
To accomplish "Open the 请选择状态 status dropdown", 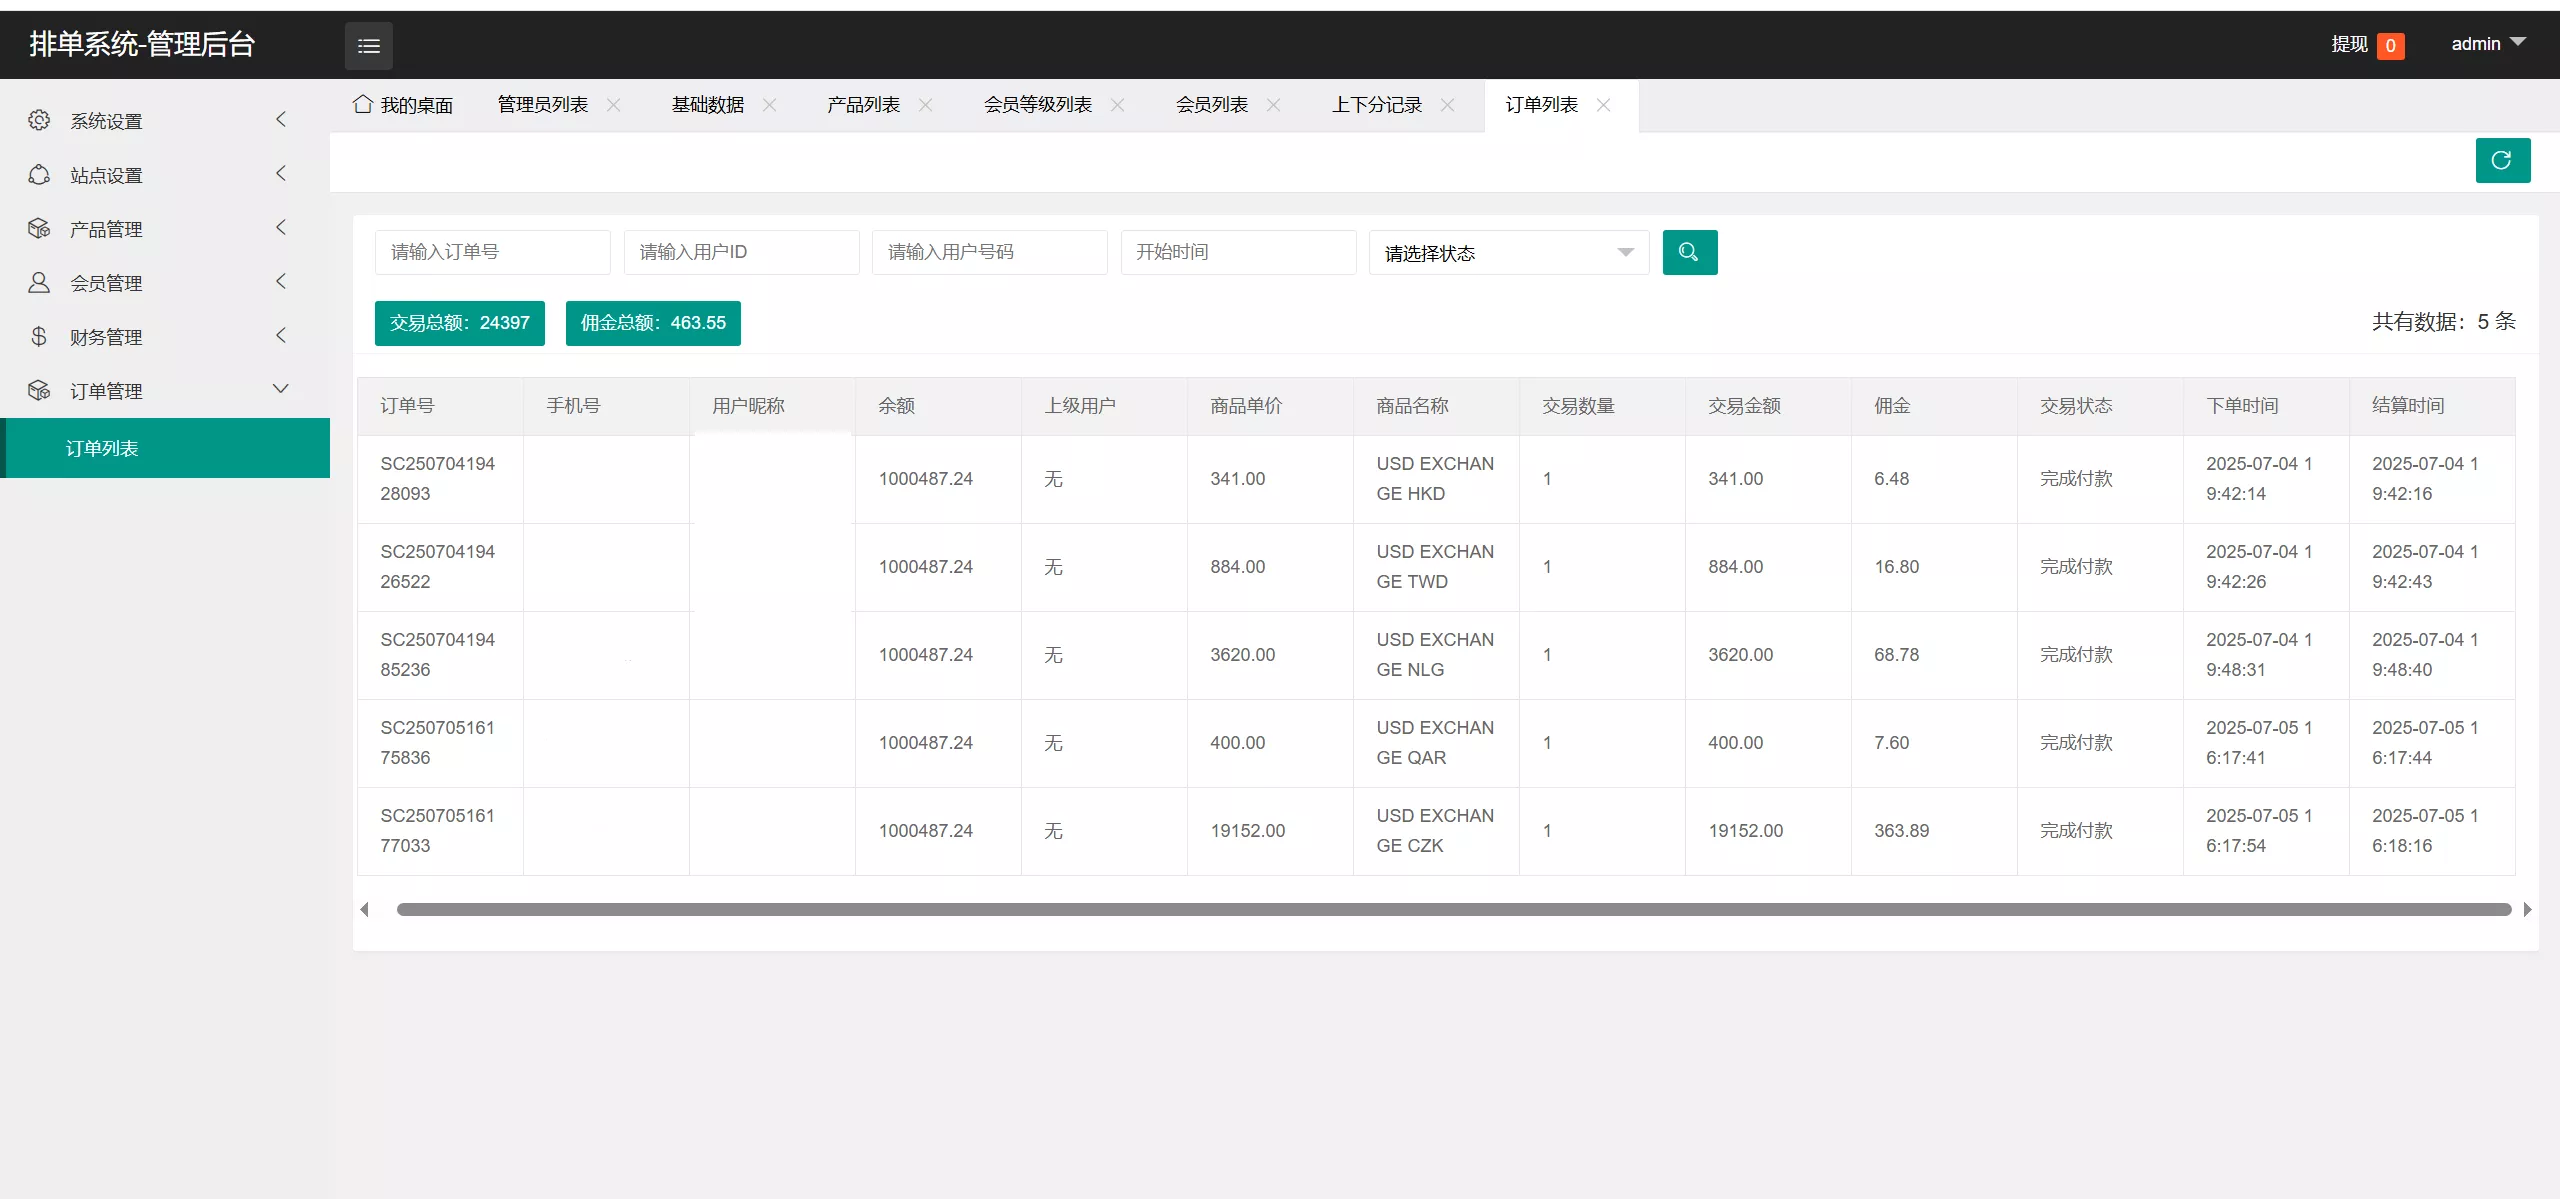I will coord(1507,252).
